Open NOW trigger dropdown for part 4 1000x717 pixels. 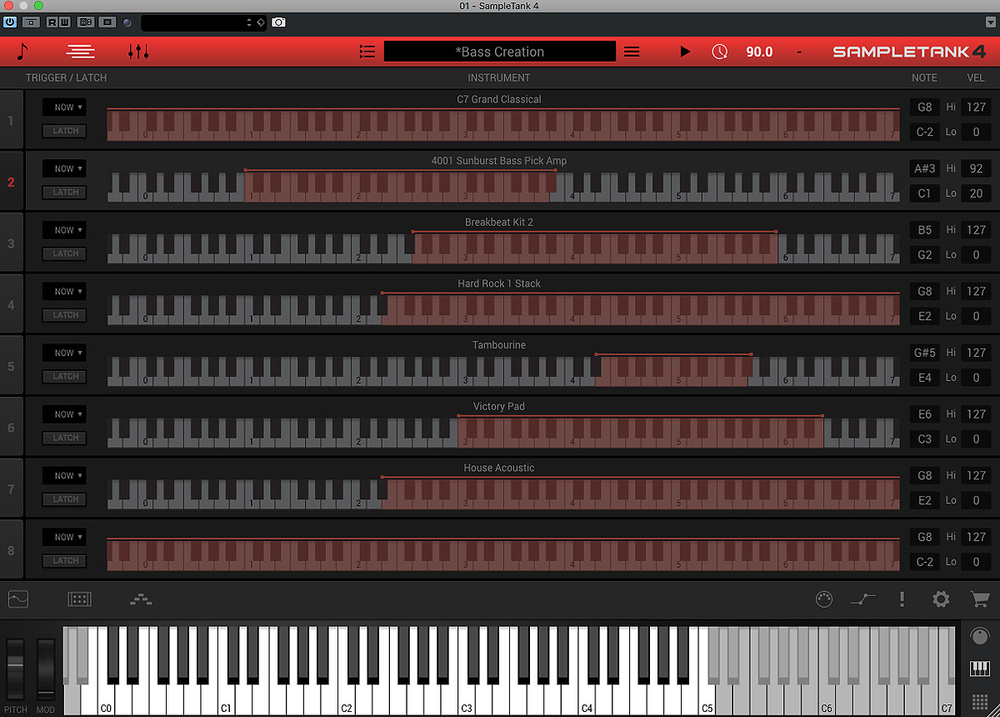(65, 292)
